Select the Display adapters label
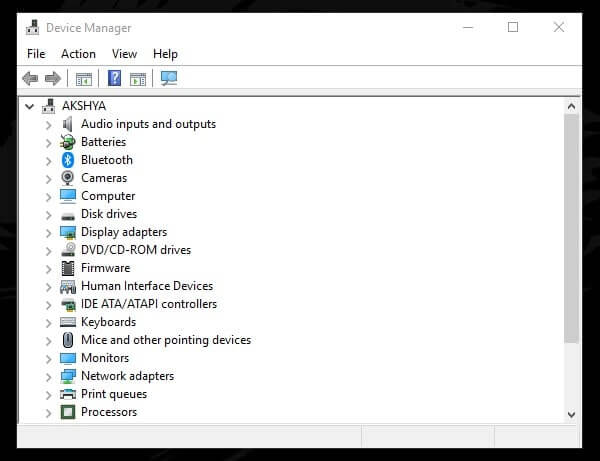600x461 pixels. pyautogui.click(x=124, y=232)
